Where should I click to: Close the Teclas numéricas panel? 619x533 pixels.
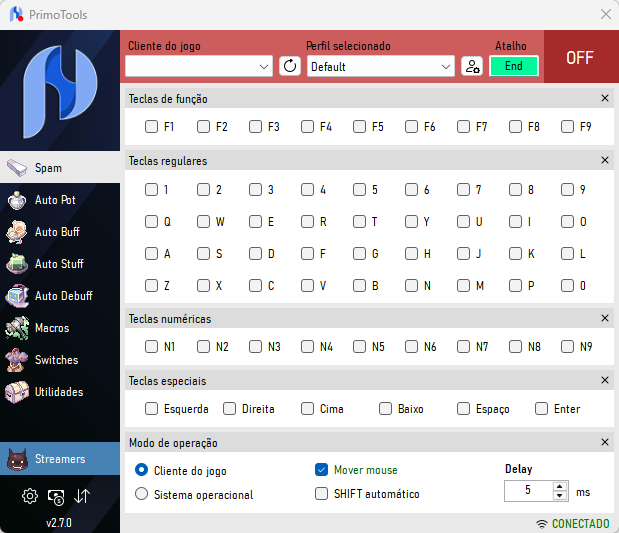pos(605,318)
